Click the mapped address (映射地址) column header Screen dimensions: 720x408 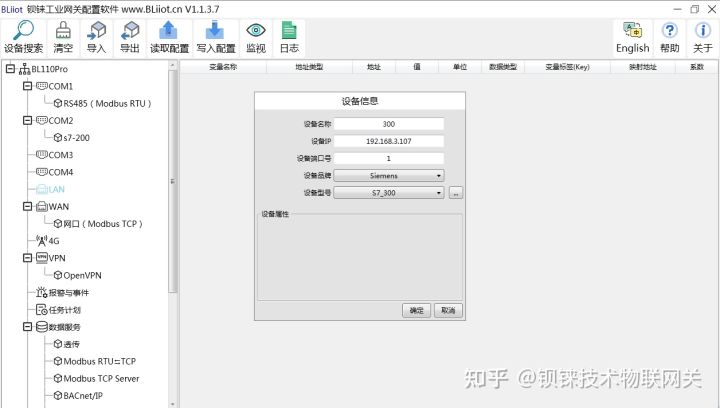(x=643, y=67)
